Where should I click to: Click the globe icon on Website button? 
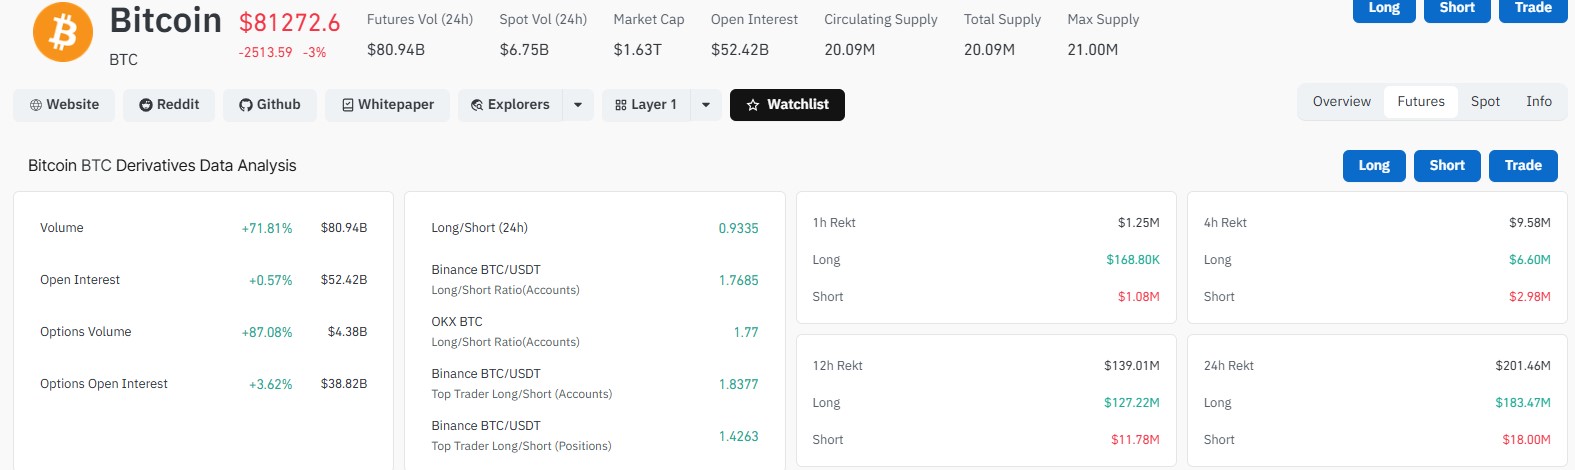click(36, 105)
